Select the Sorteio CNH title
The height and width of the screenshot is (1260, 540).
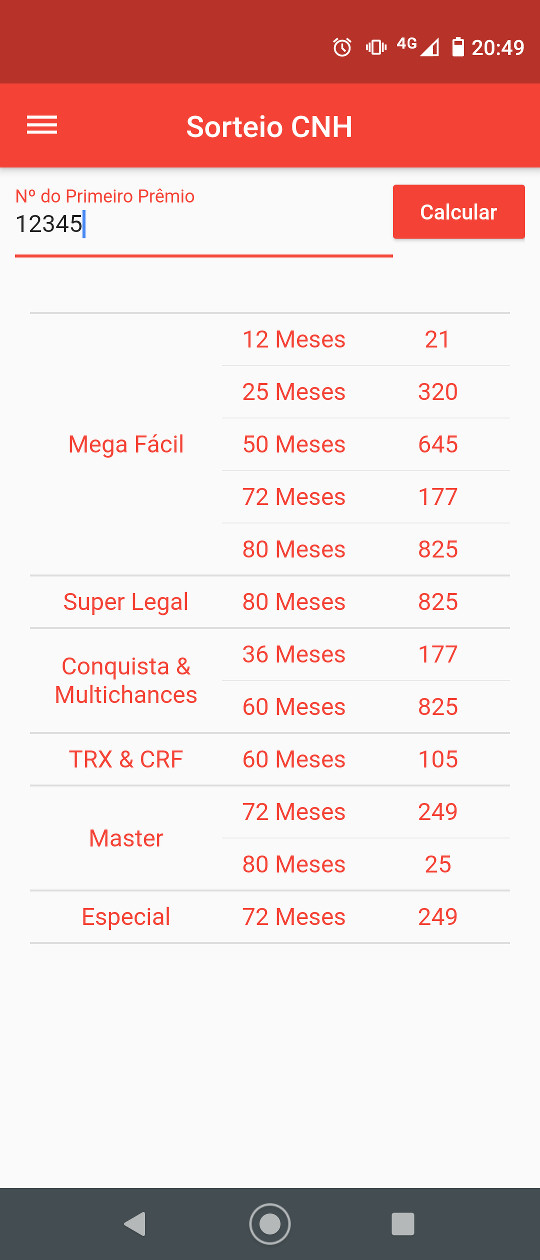269,127
